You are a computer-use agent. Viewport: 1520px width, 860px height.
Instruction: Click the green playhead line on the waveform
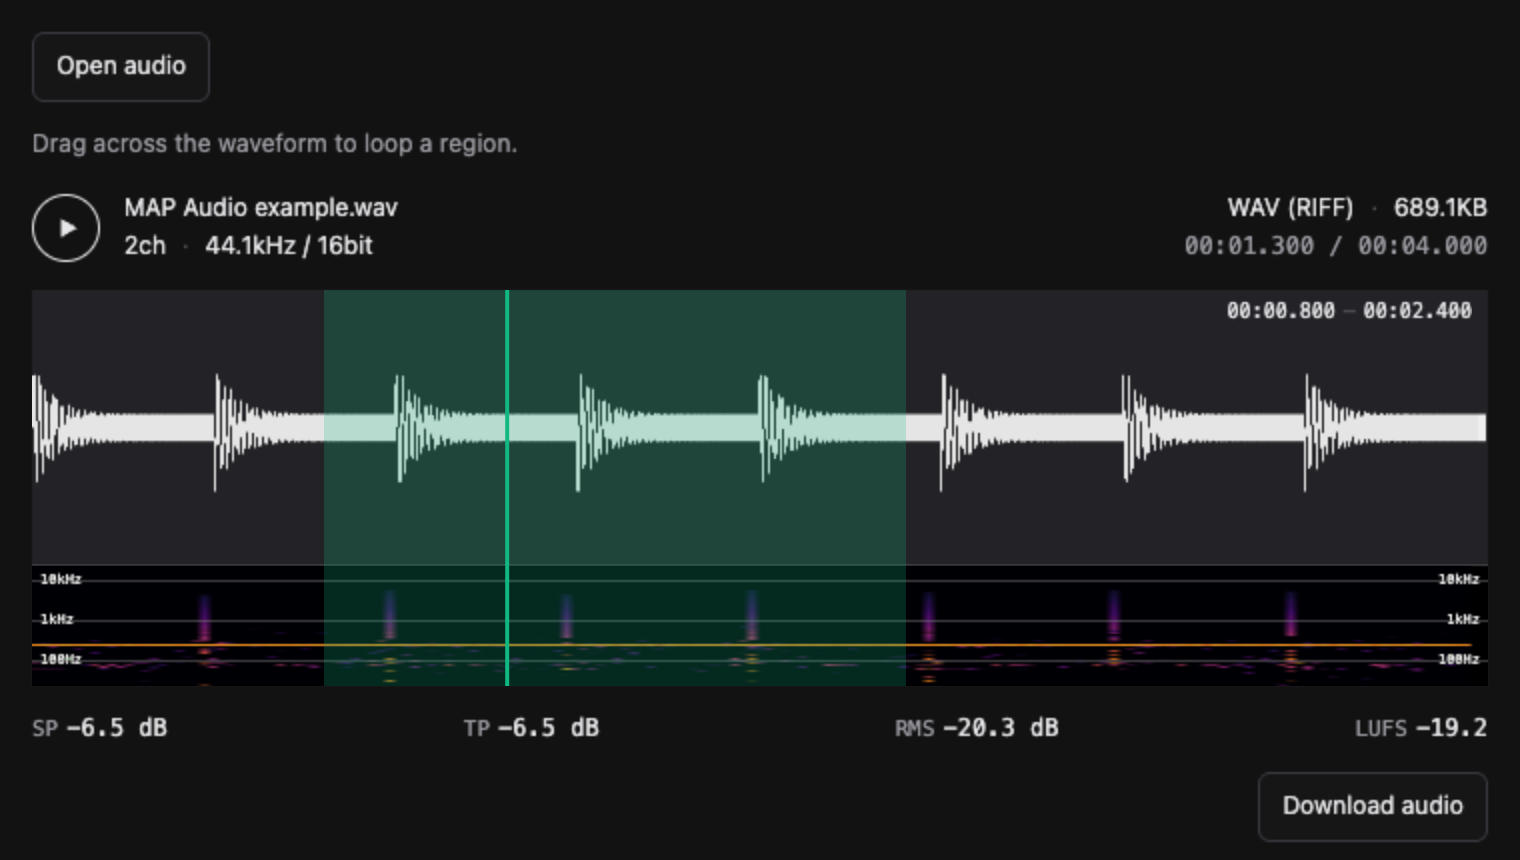[507, 487]
